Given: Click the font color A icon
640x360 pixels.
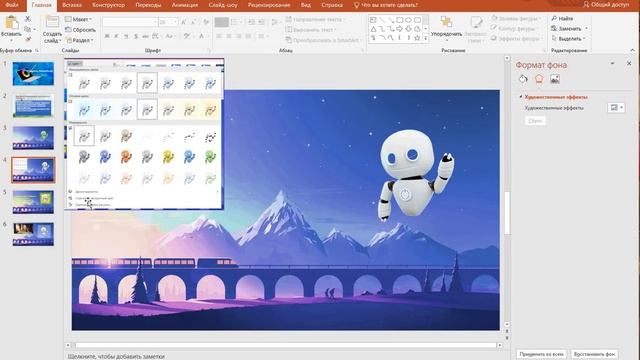Looking at the screenshot, I should [x=202, y=36].
